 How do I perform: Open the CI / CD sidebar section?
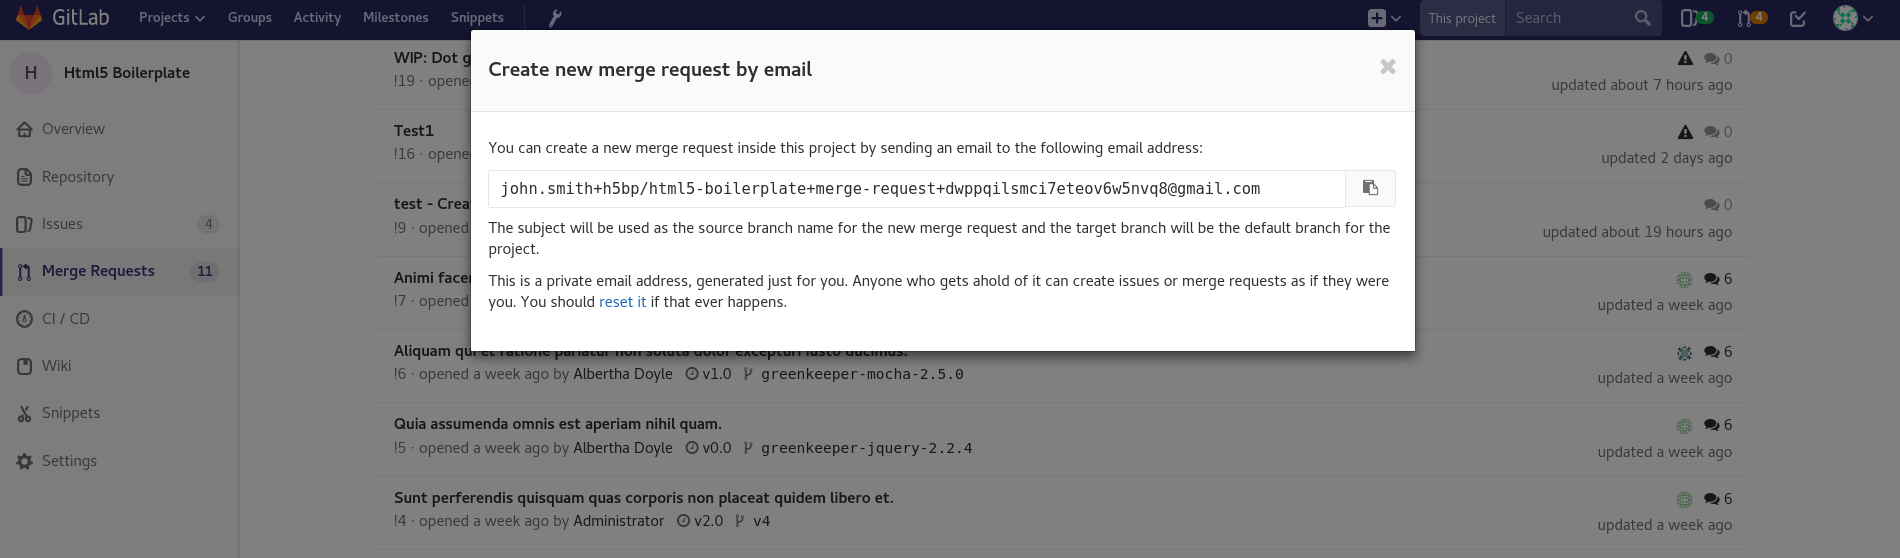pyautogui.click(x=66, y=319)
